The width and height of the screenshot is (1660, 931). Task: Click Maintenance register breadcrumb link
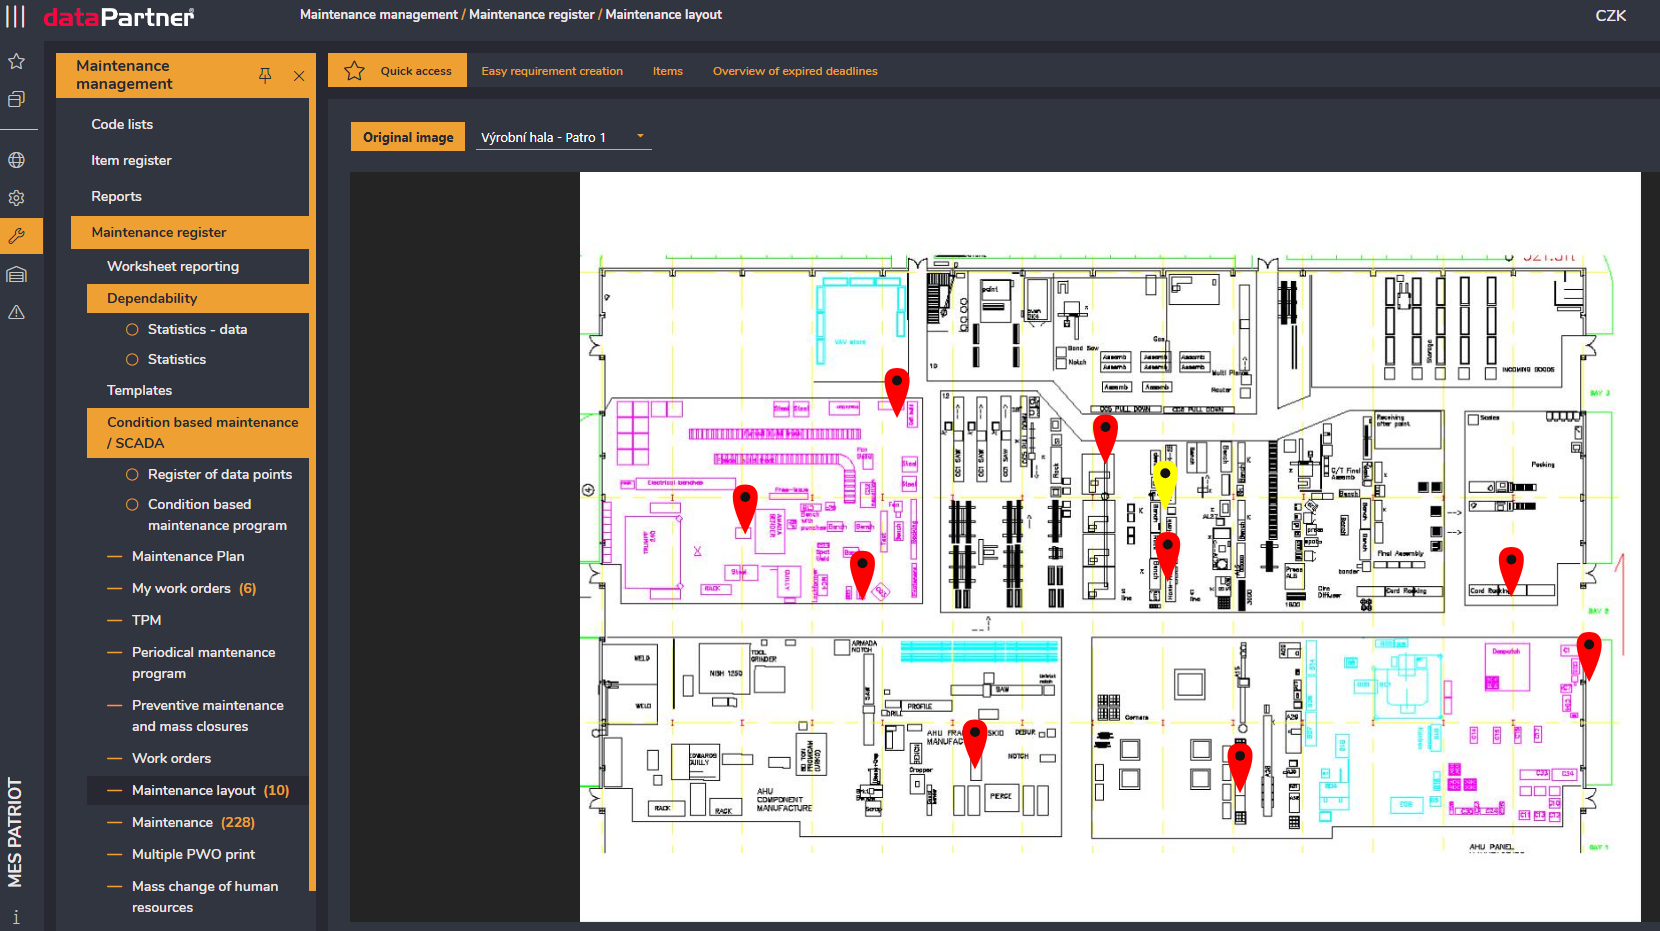(531, 15)
